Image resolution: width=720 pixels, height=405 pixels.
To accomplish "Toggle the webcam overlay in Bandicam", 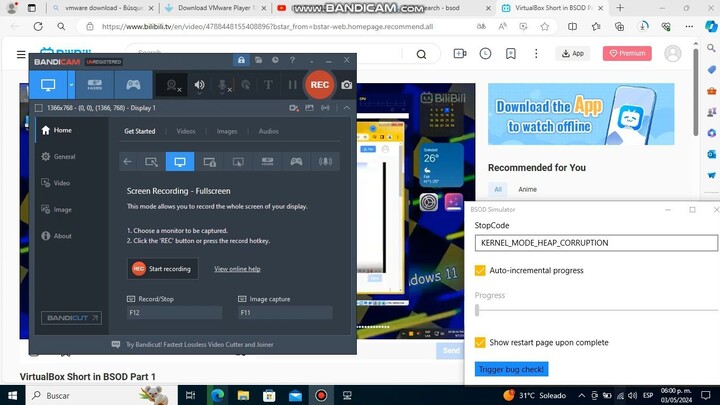I will pos(172,85).
